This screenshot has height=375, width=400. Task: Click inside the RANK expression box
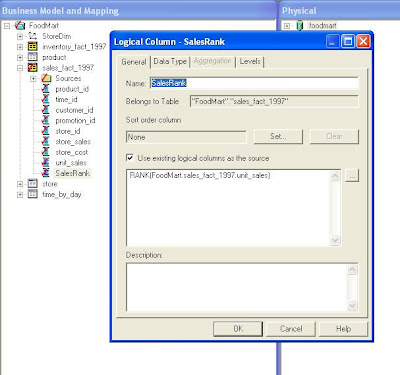228,208
